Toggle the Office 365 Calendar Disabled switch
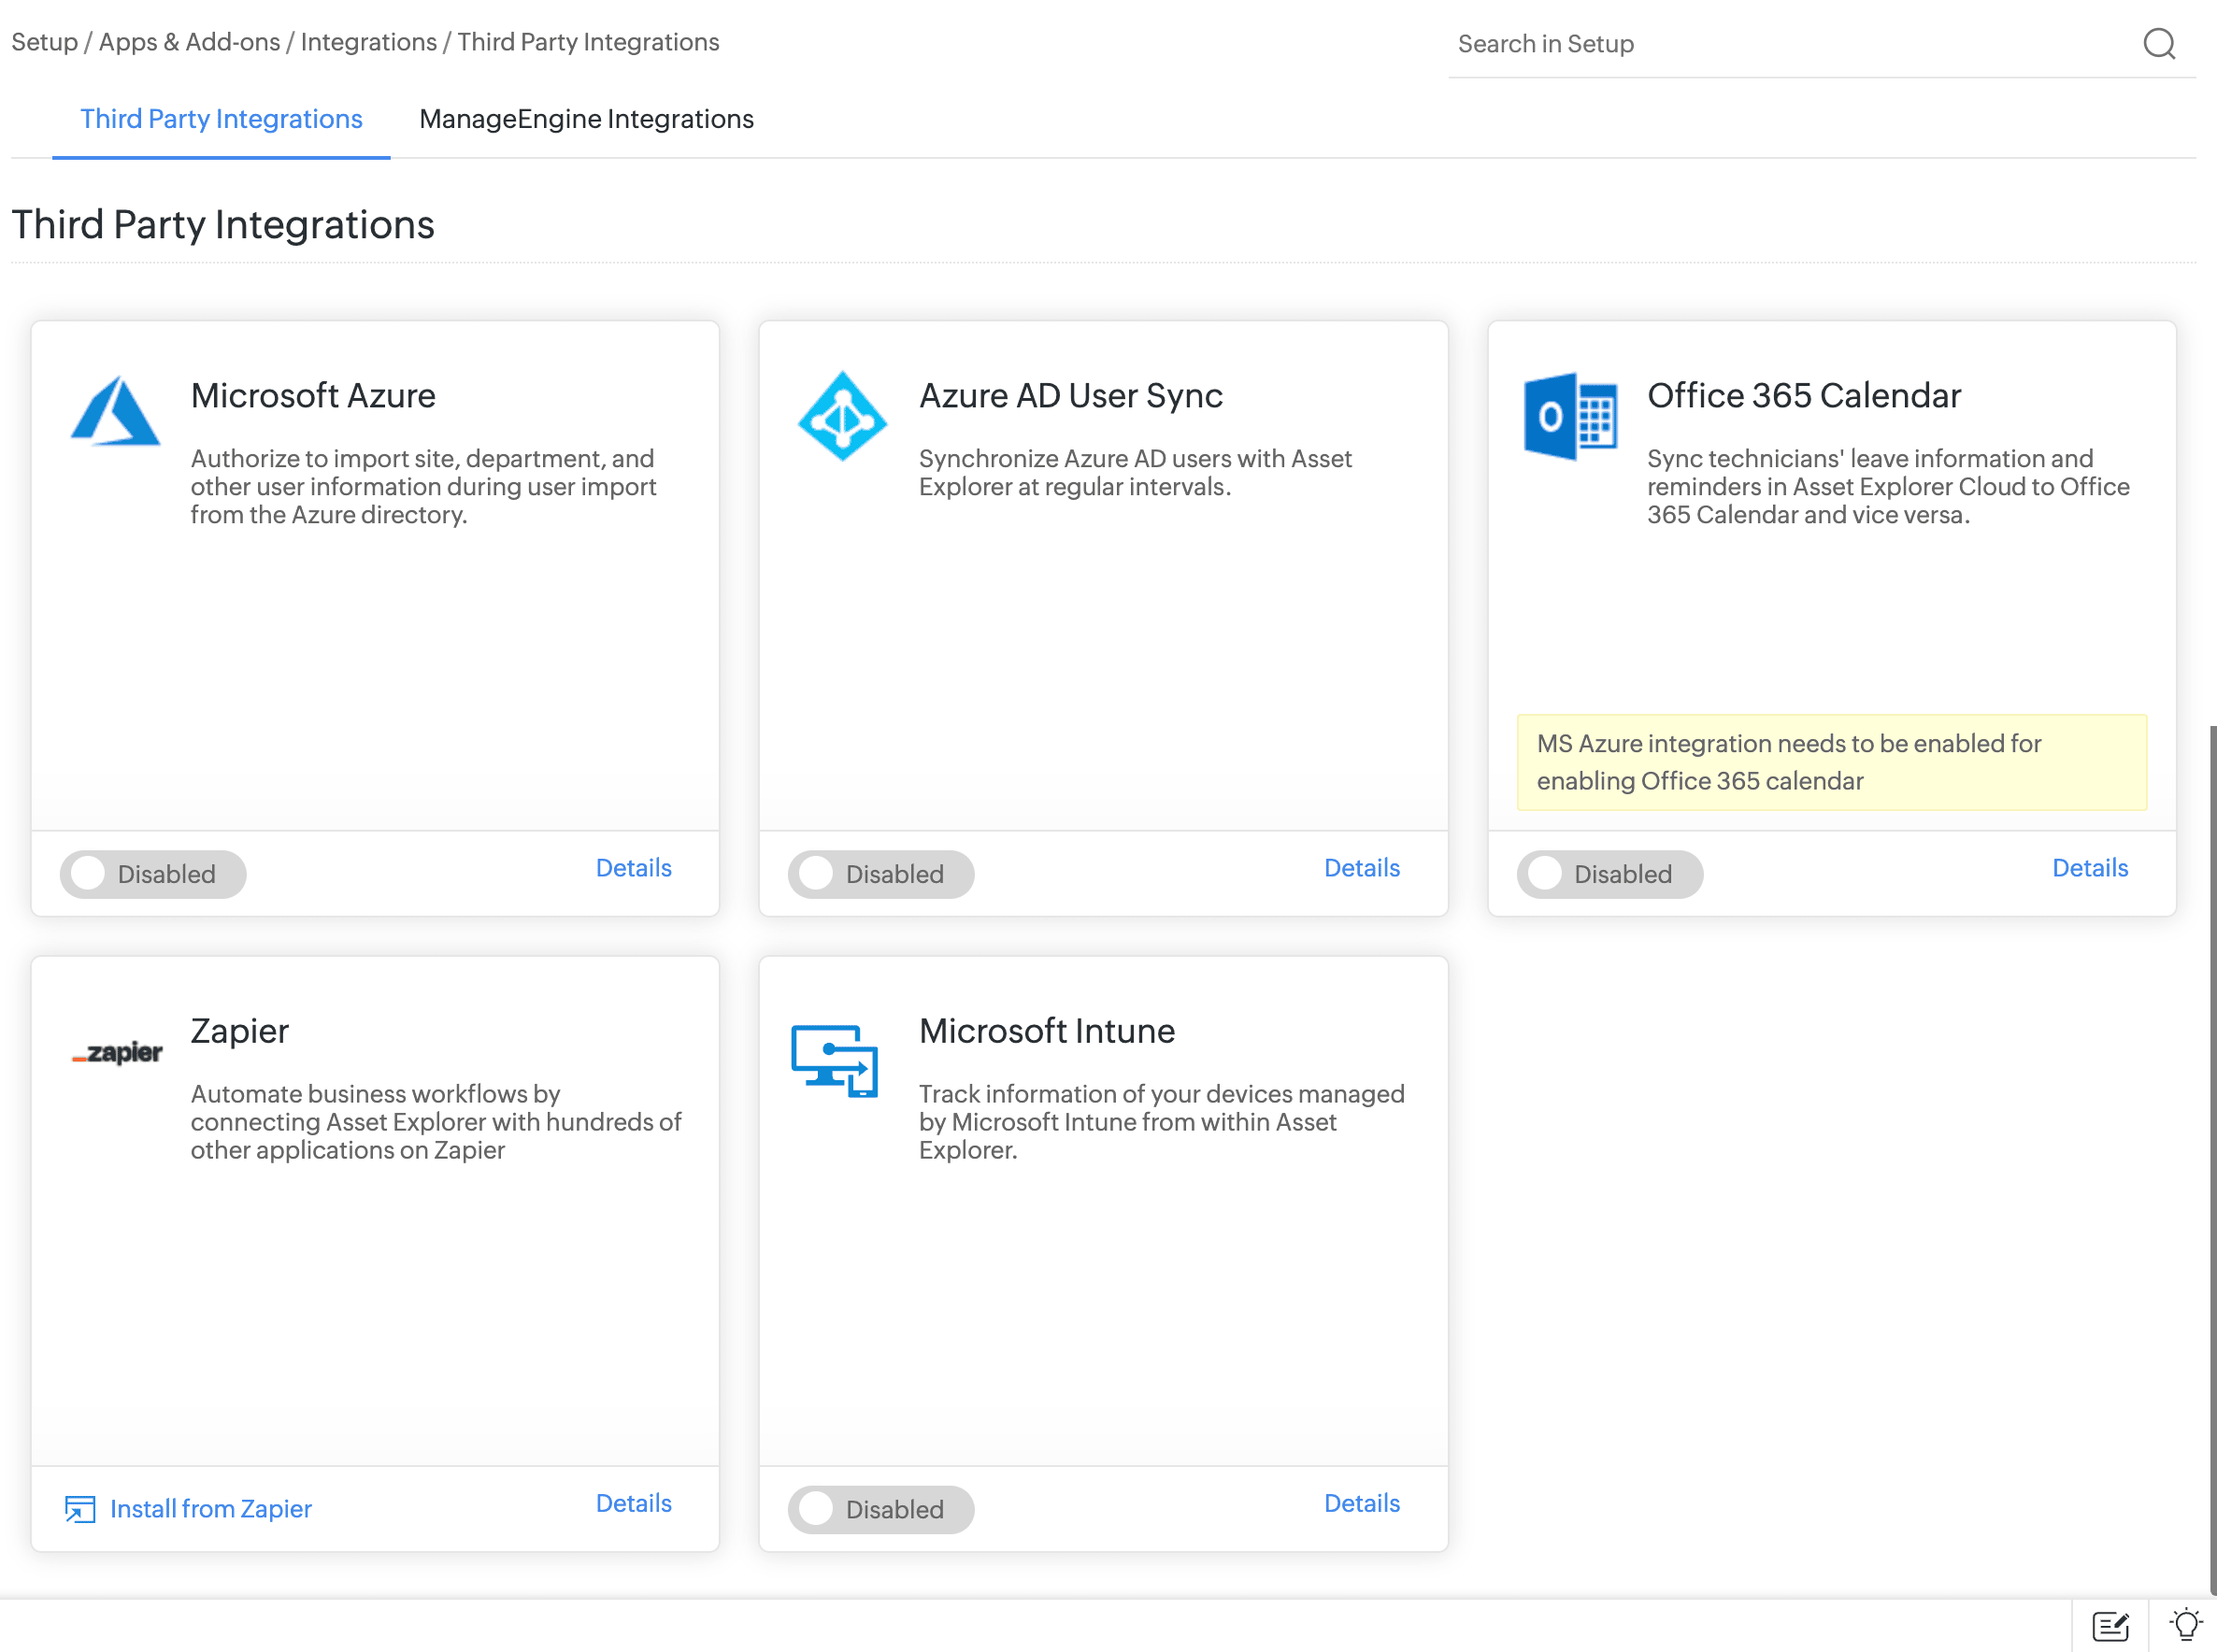 click(1609, 874)
